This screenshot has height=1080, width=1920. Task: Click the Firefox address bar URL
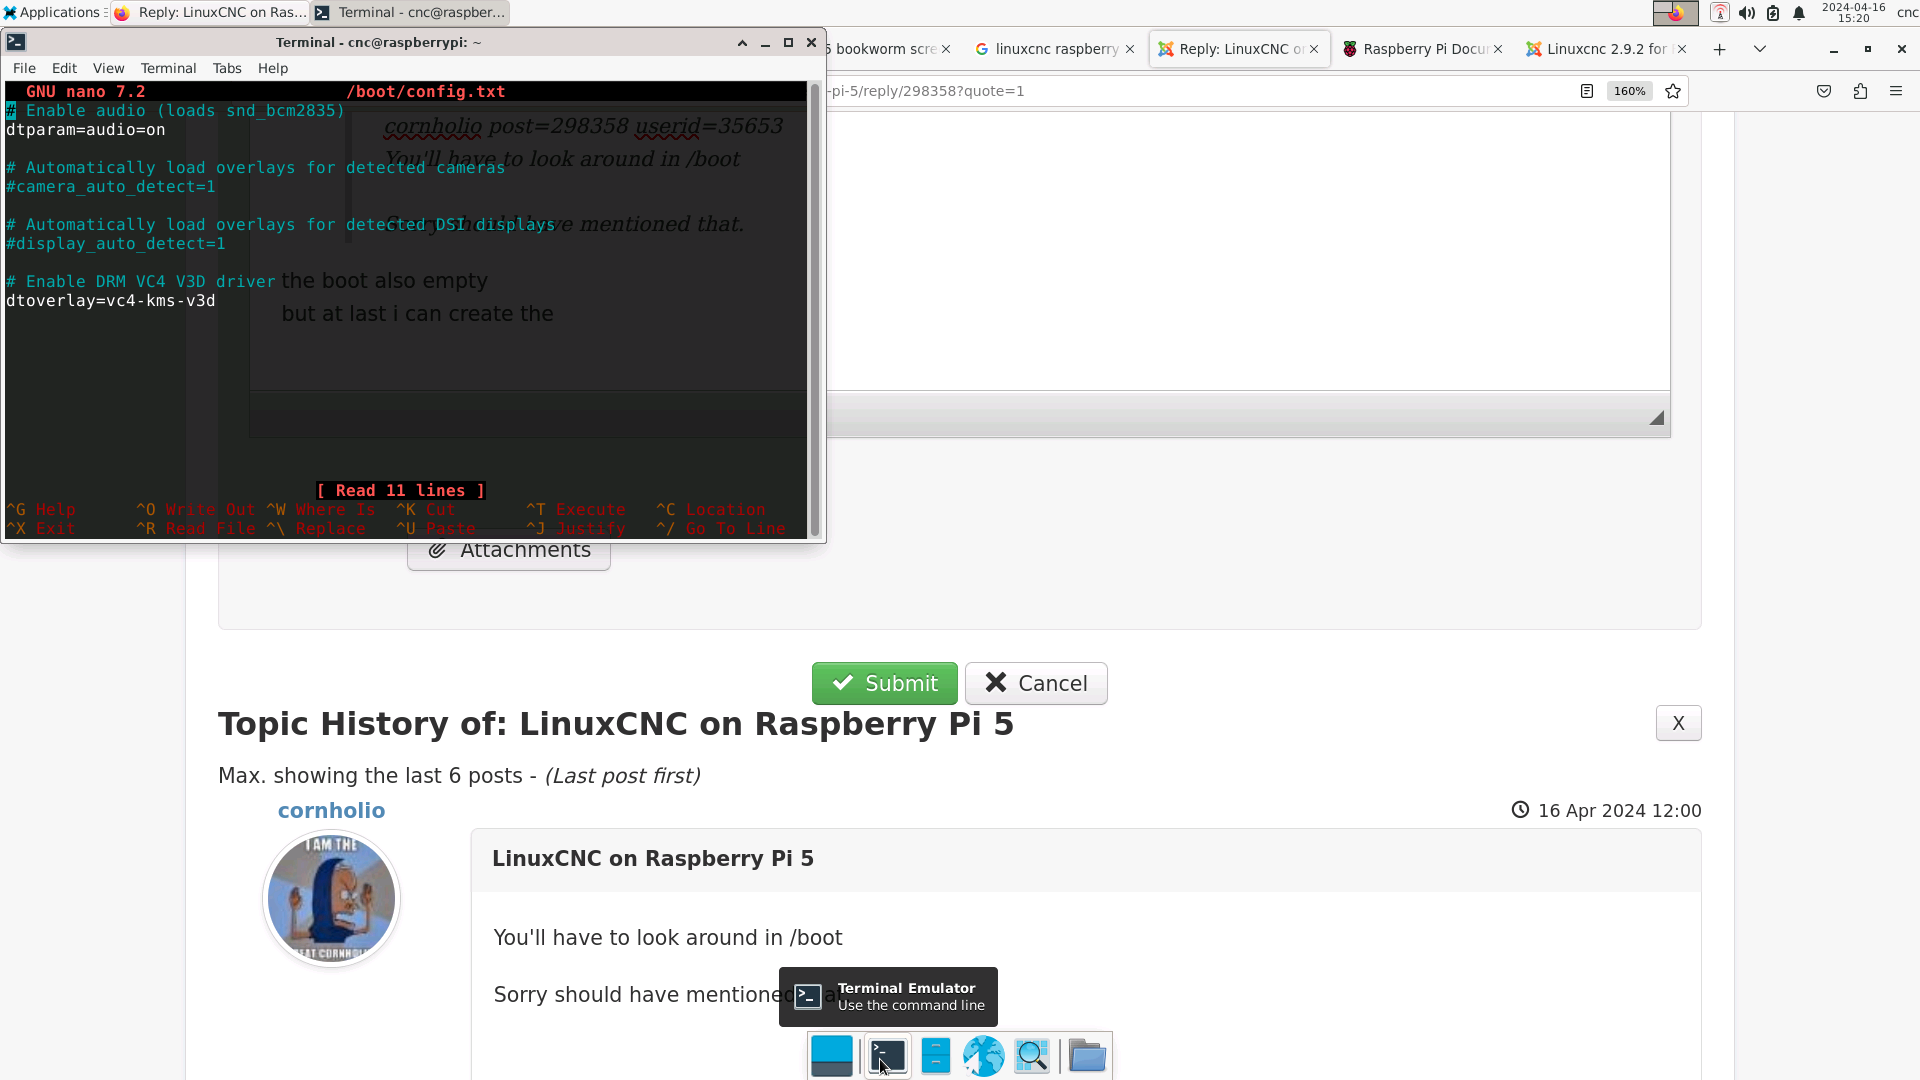point(1190,91)
